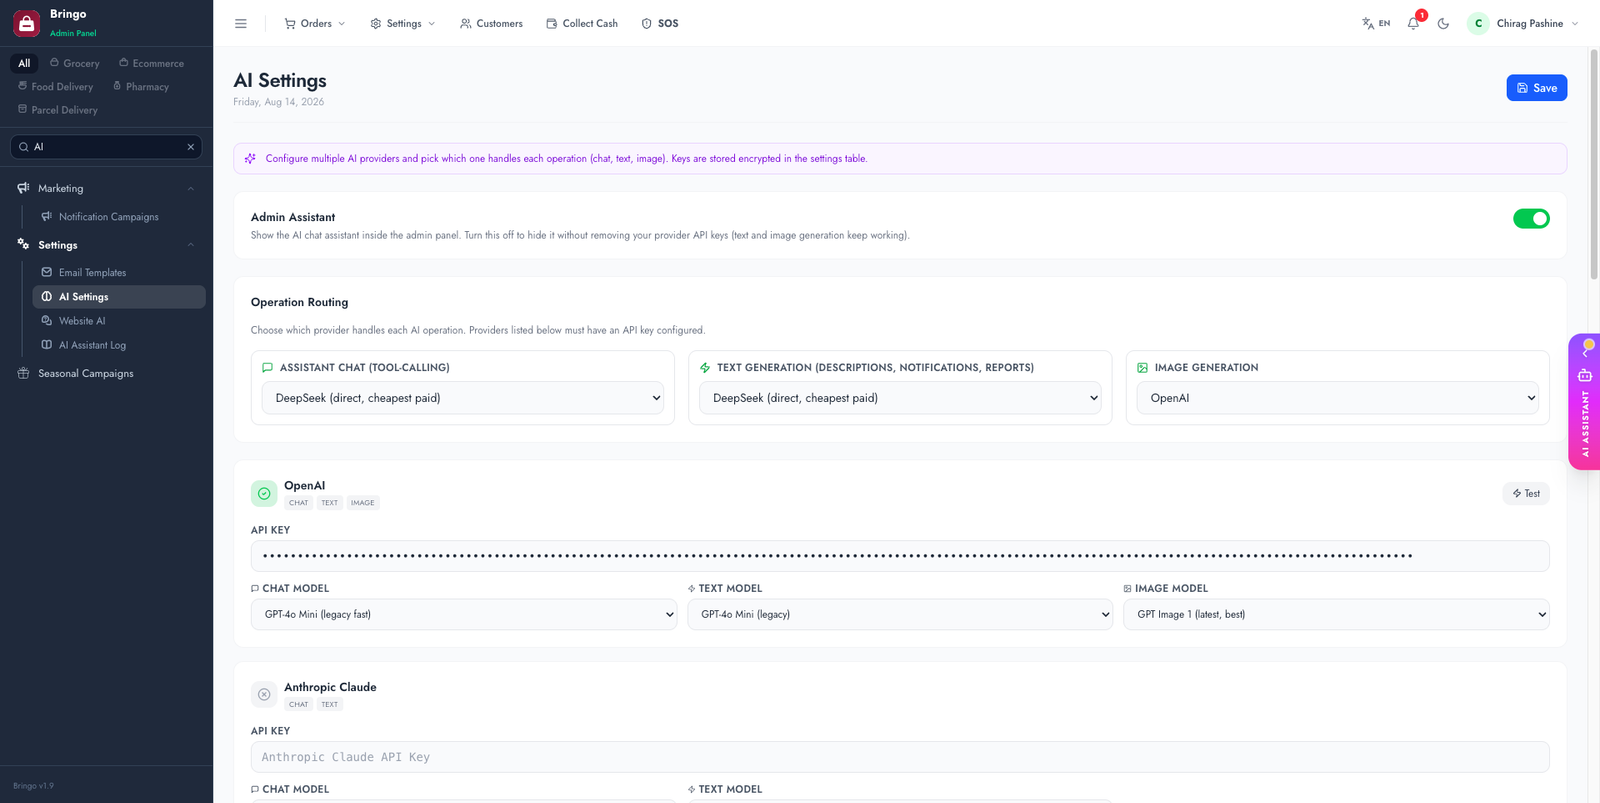Click the Text Generation lightning icon
The height and width of the screenshot is (803, 1600).
(x=705, y=368)
